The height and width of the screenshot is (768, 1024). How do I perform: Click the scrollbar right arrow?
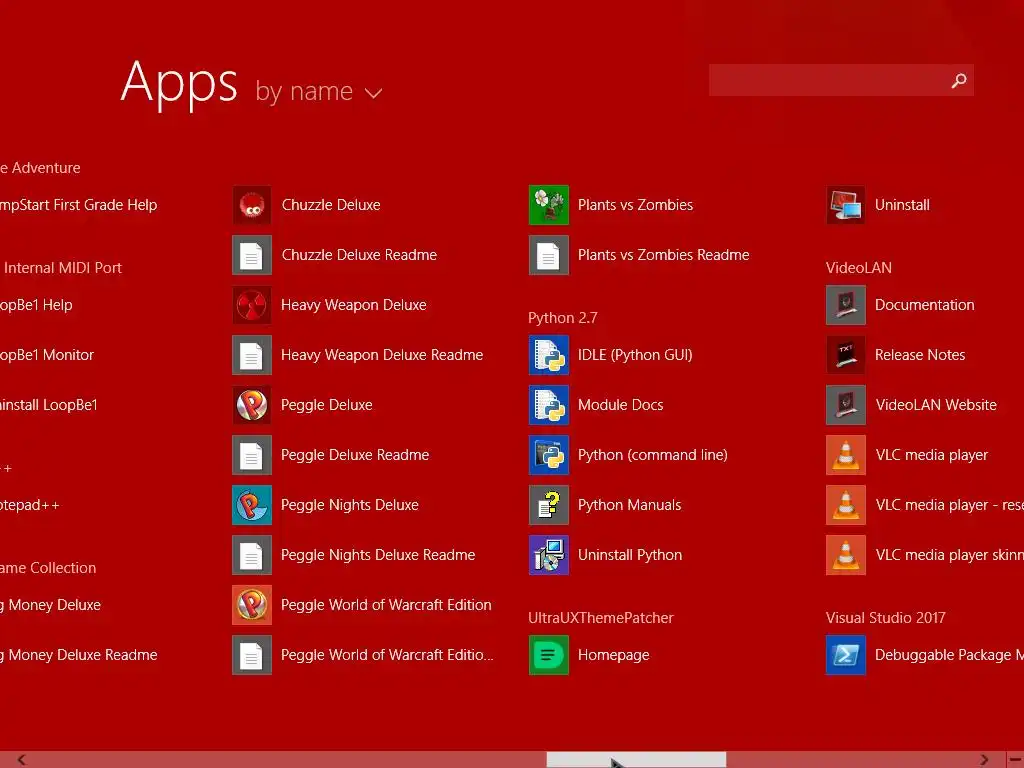coord(984,760)
